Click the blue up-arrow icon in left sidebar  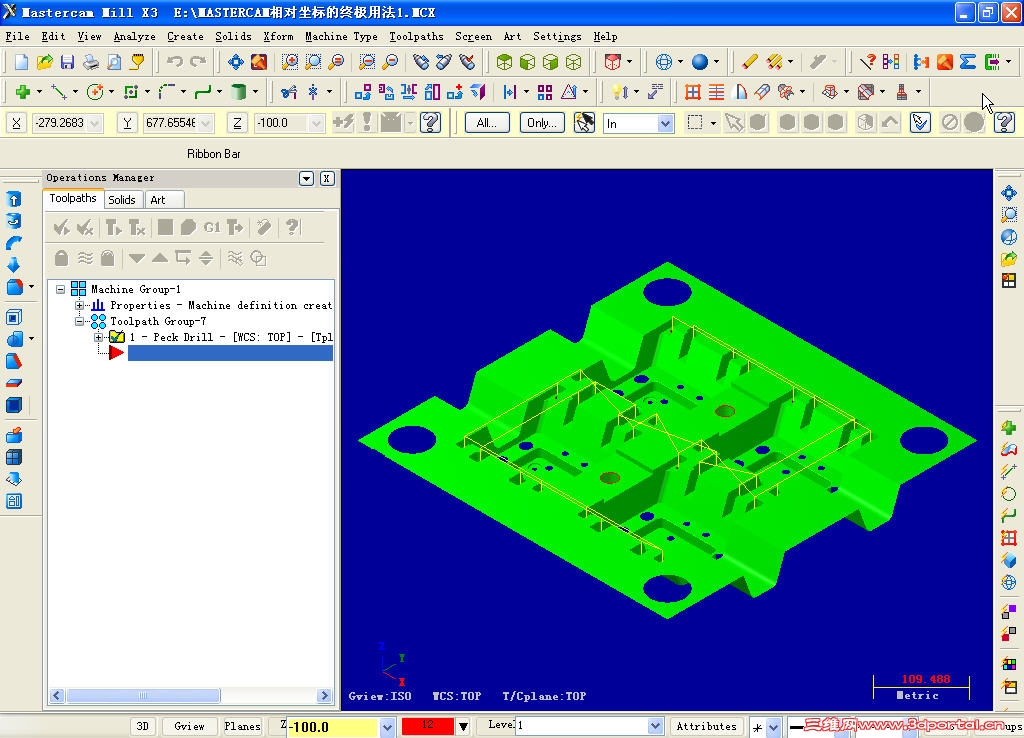(14, 199)
